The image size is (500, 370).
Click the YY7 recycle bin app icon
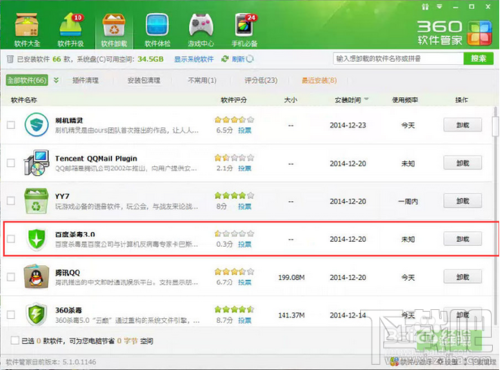[36, 201]
